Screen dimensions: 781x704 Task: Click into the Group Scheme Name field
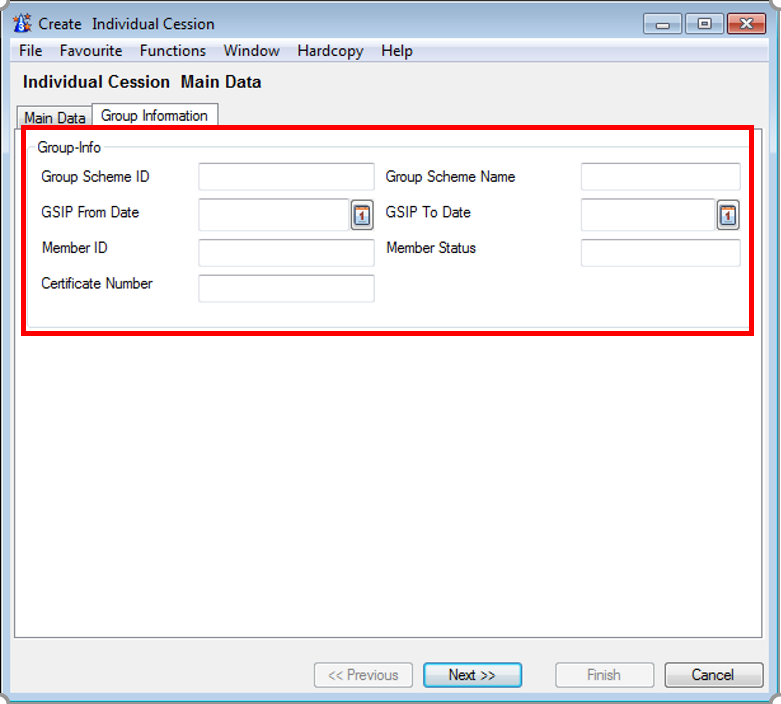(660, 178)
